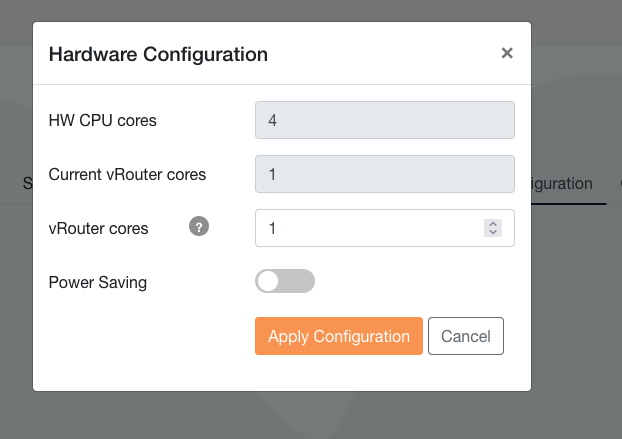Viewport: 622px width, 439px height.
Task: Click the Apply Configuration button
Action: tap(339, 336)
